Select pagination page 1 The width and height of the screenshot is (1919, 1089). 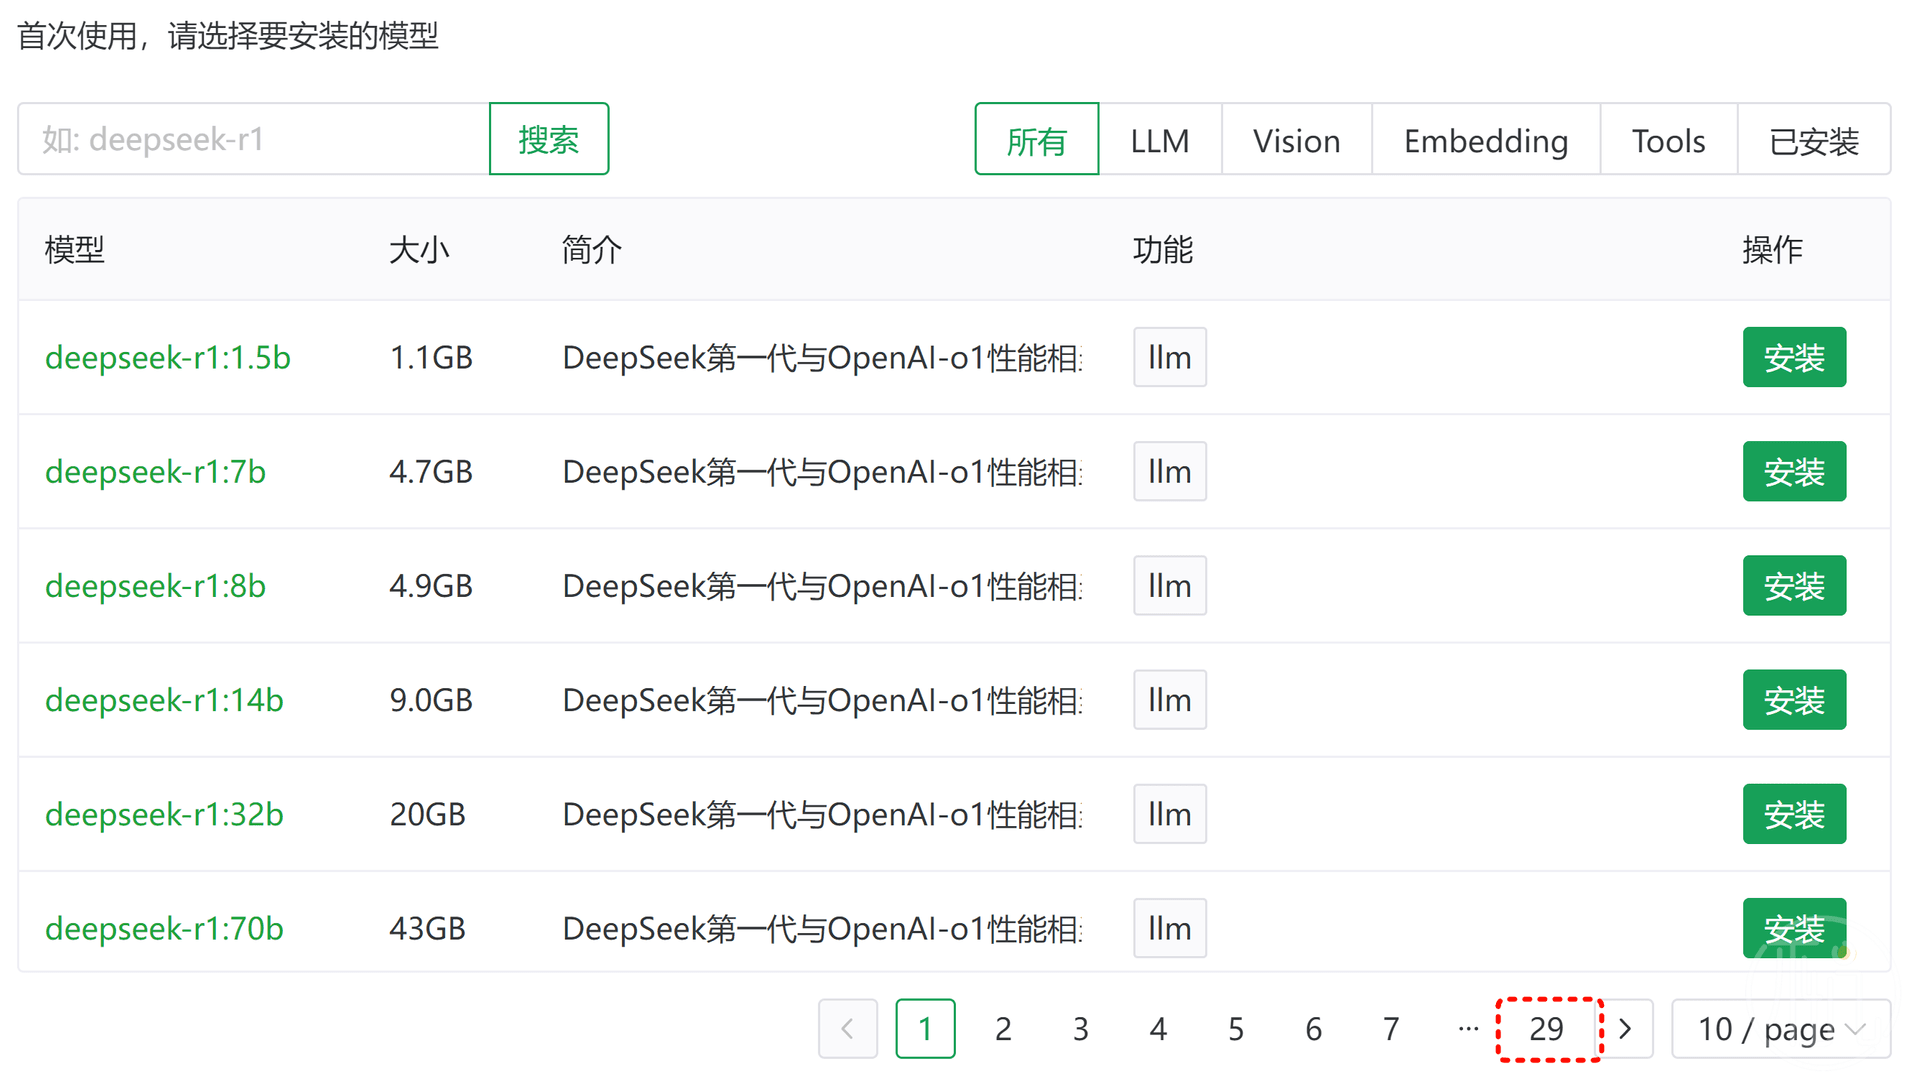click(925, 1028)
